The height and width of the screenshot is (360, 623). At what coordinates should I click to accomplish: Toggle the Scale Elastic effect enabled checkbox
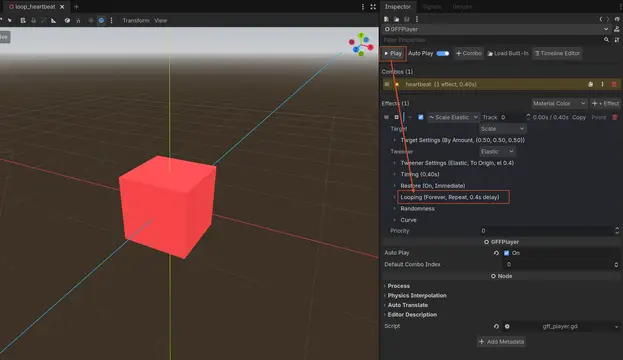[421, 117]
